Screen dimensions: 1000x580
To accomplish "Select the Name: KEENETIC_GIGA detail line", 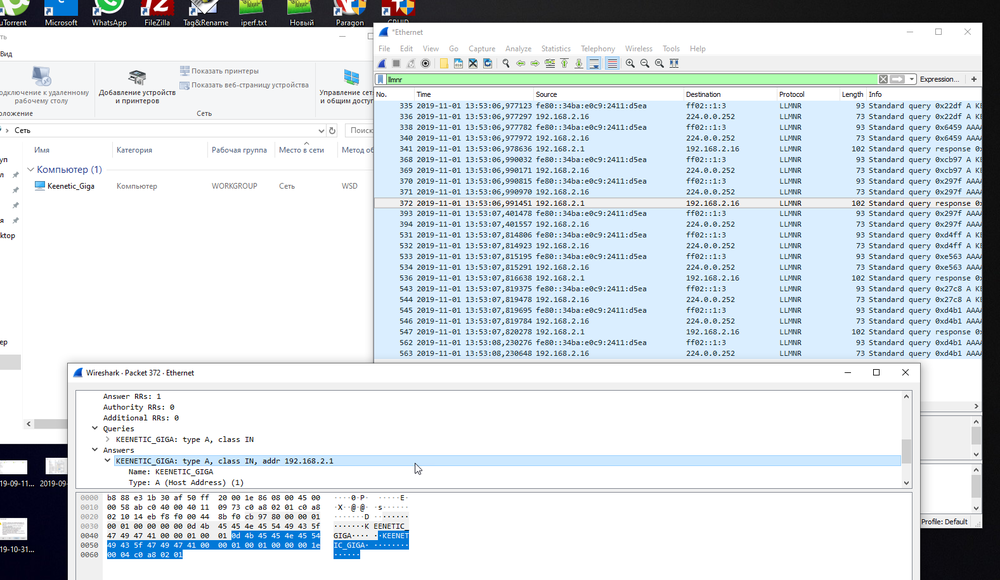I will pyautogui.click(x=170, y=472).
